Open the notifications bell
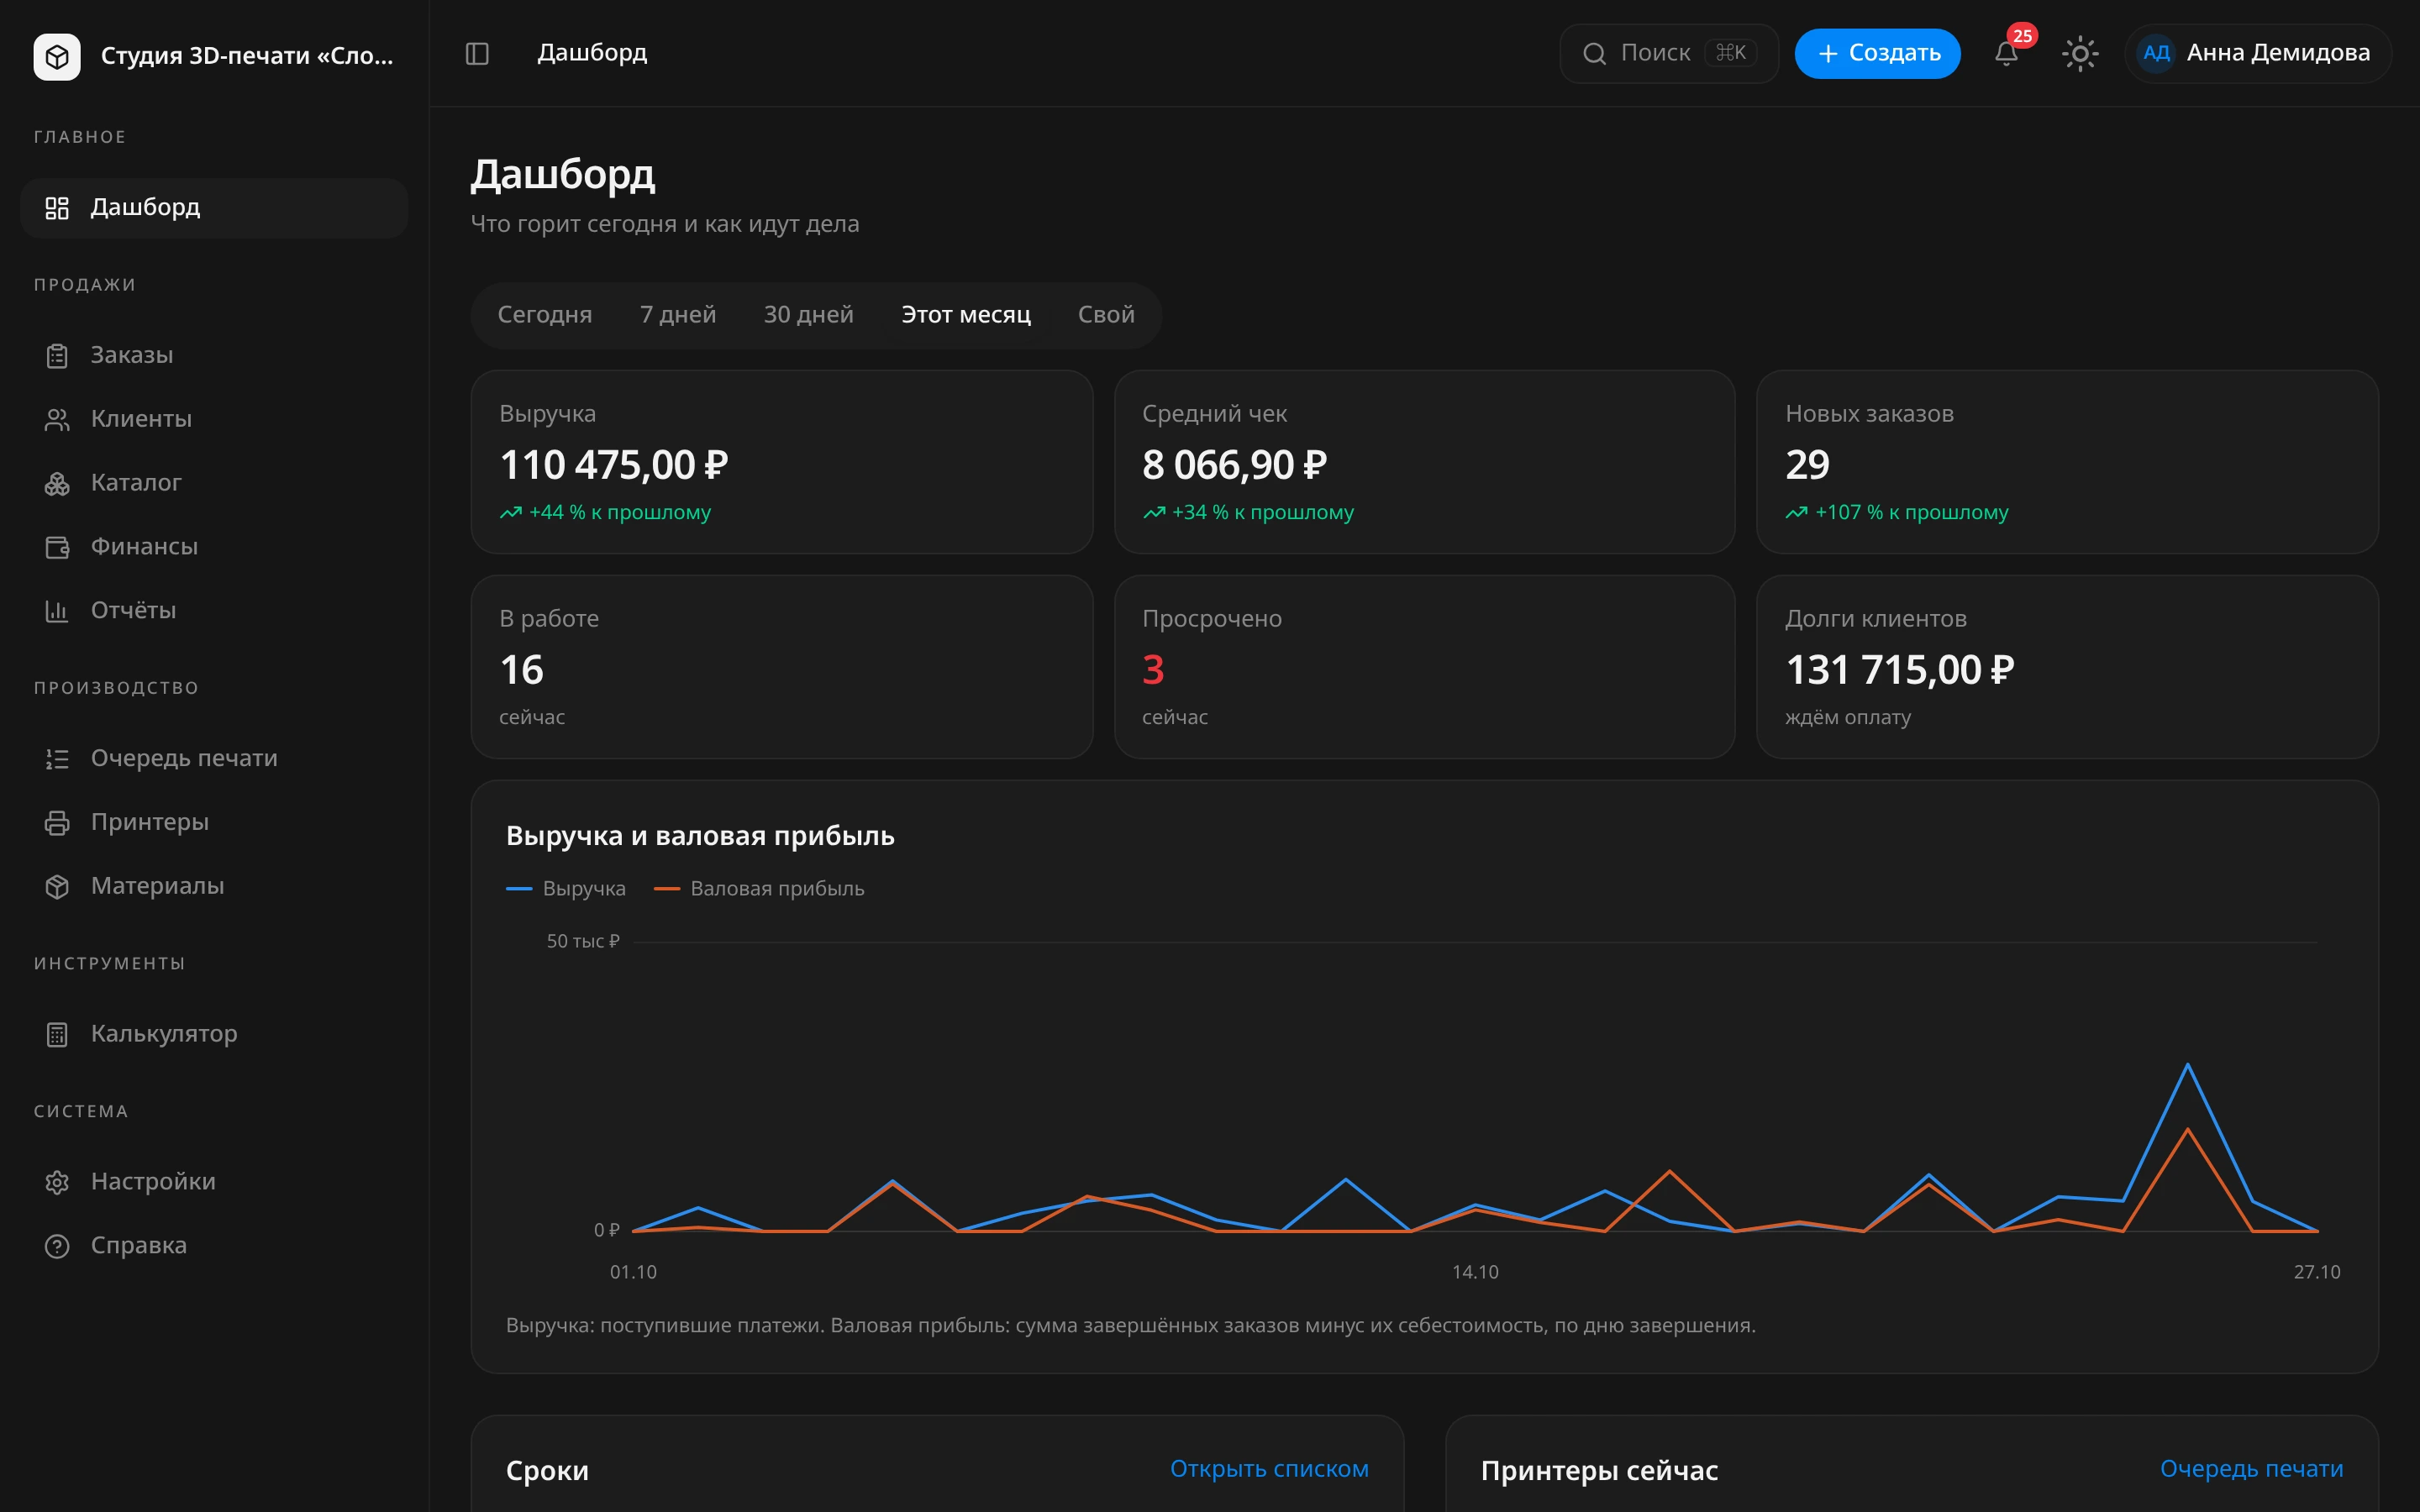This screenshot has width=2420, height=1512. 2006,53
